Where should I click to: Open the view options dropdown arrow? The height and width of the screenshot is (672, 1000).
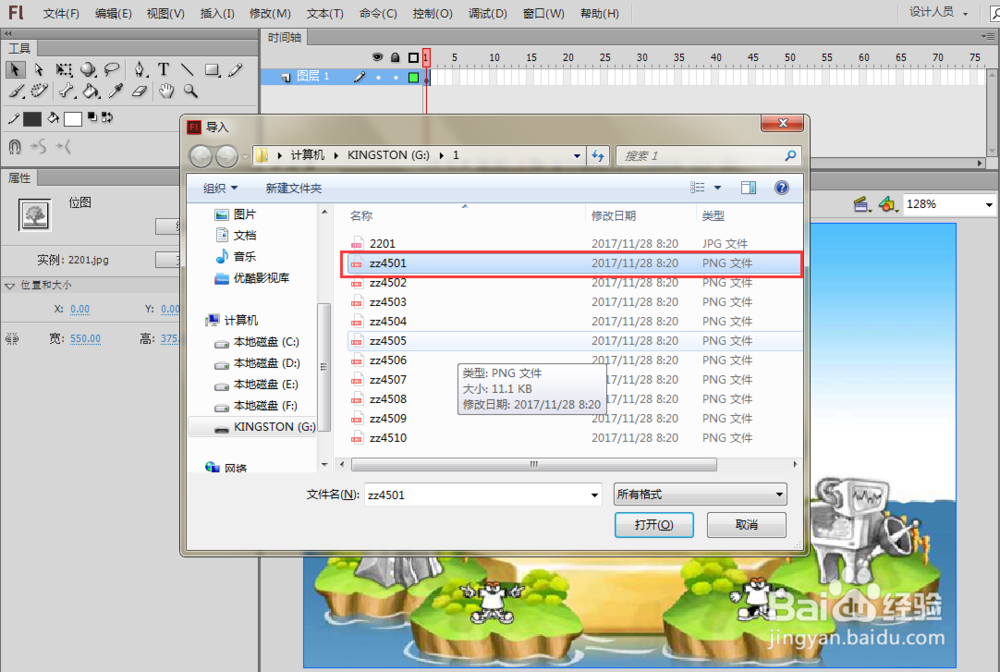click(717, 187)
